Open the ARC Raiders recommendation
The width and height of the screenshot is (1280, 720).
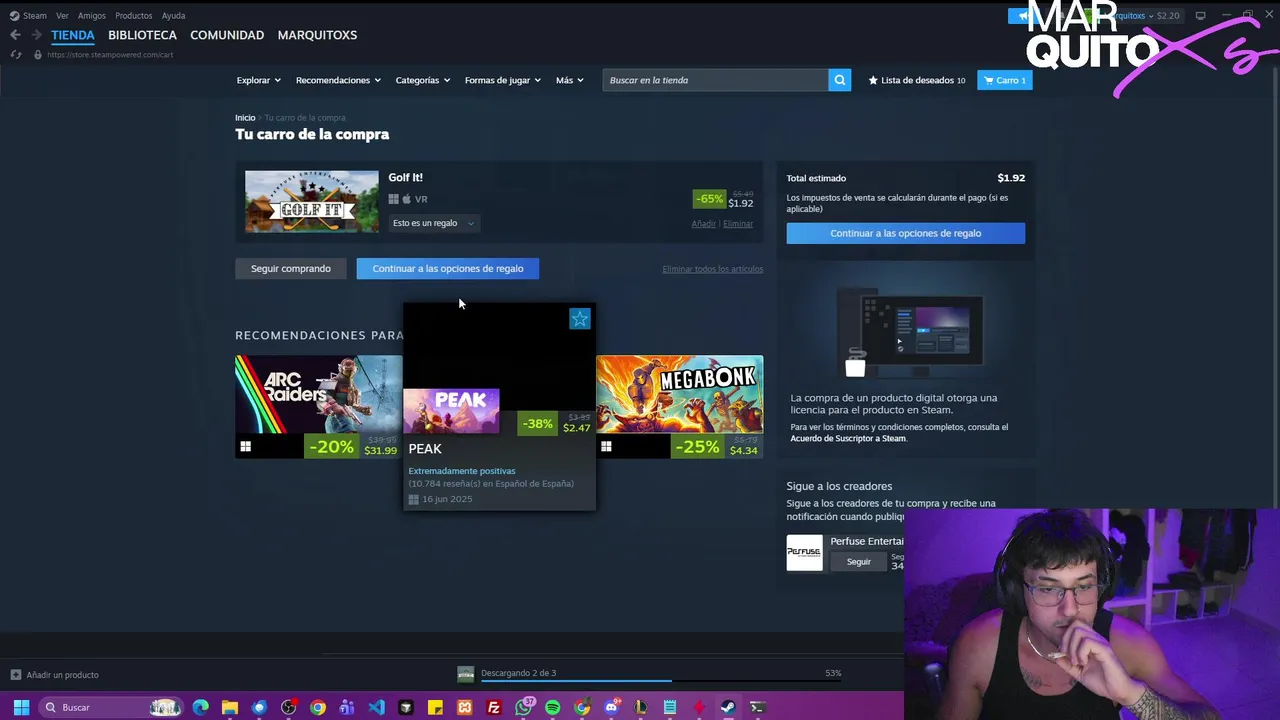pyautogui.click(x=319, y=407)
